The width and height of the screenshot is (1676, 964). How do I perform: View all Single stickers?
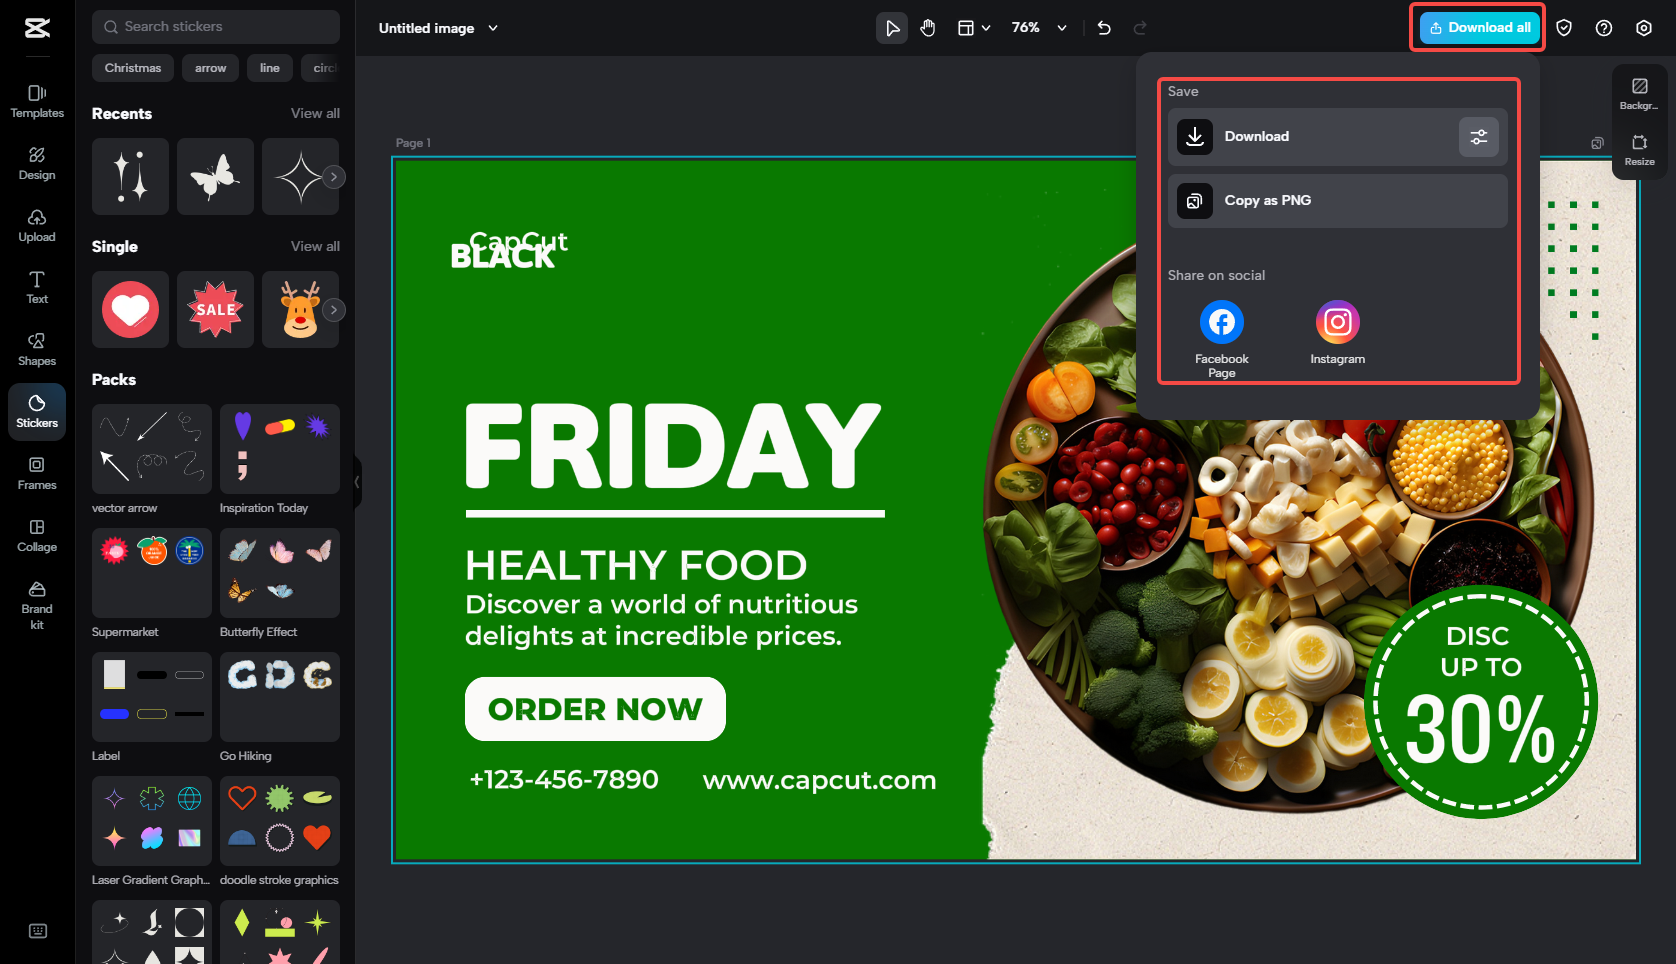(x=315, y=247)
